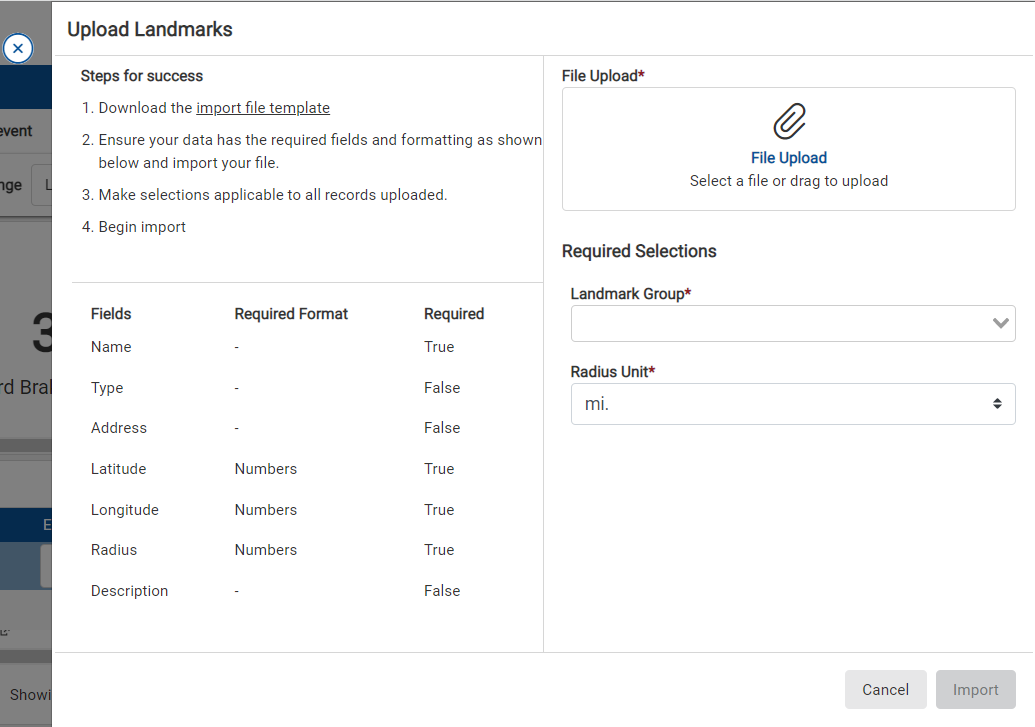
Task: Open the Radius Unit selector
Action: pos(793,403)
